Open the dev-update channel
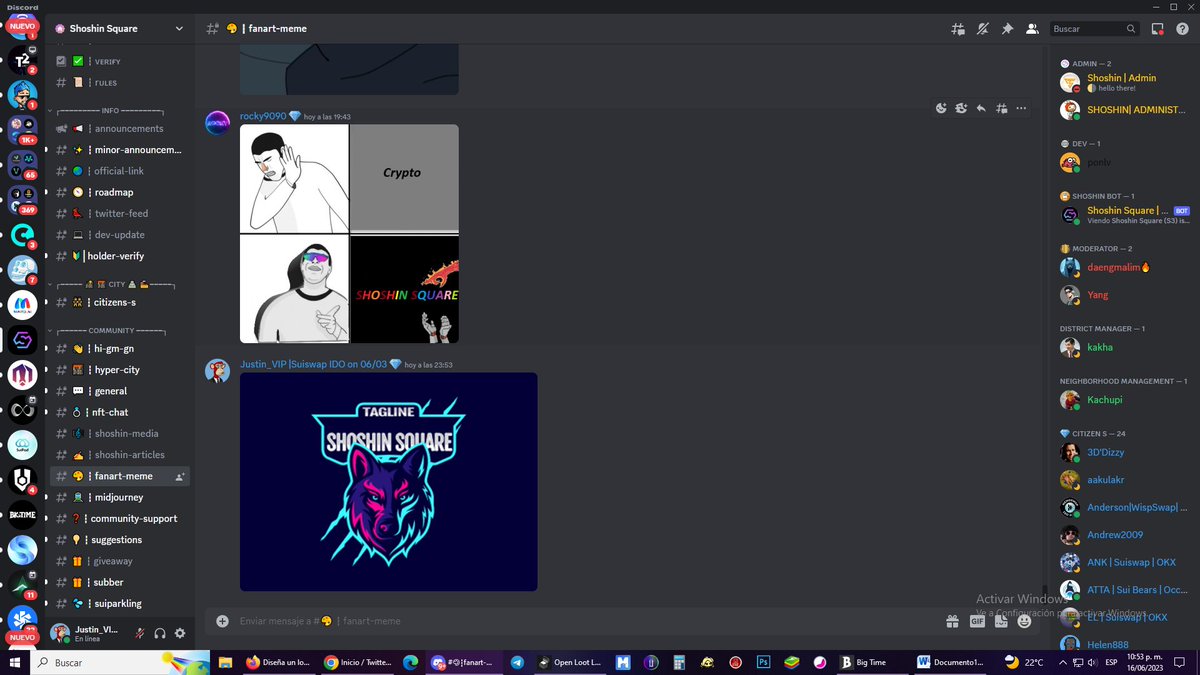Screen dimensions: 1200x675 pyautogui.click(x=120, y=235)
